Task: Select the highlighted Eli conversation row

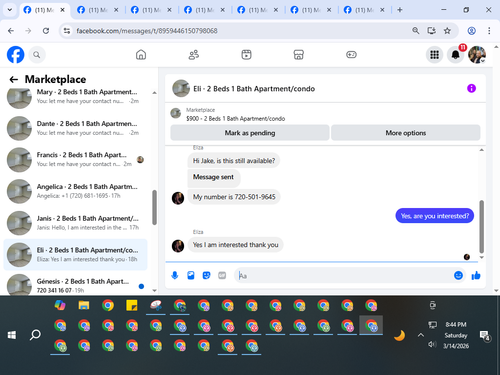Action: pyautogui.click(x=75, y=254)
